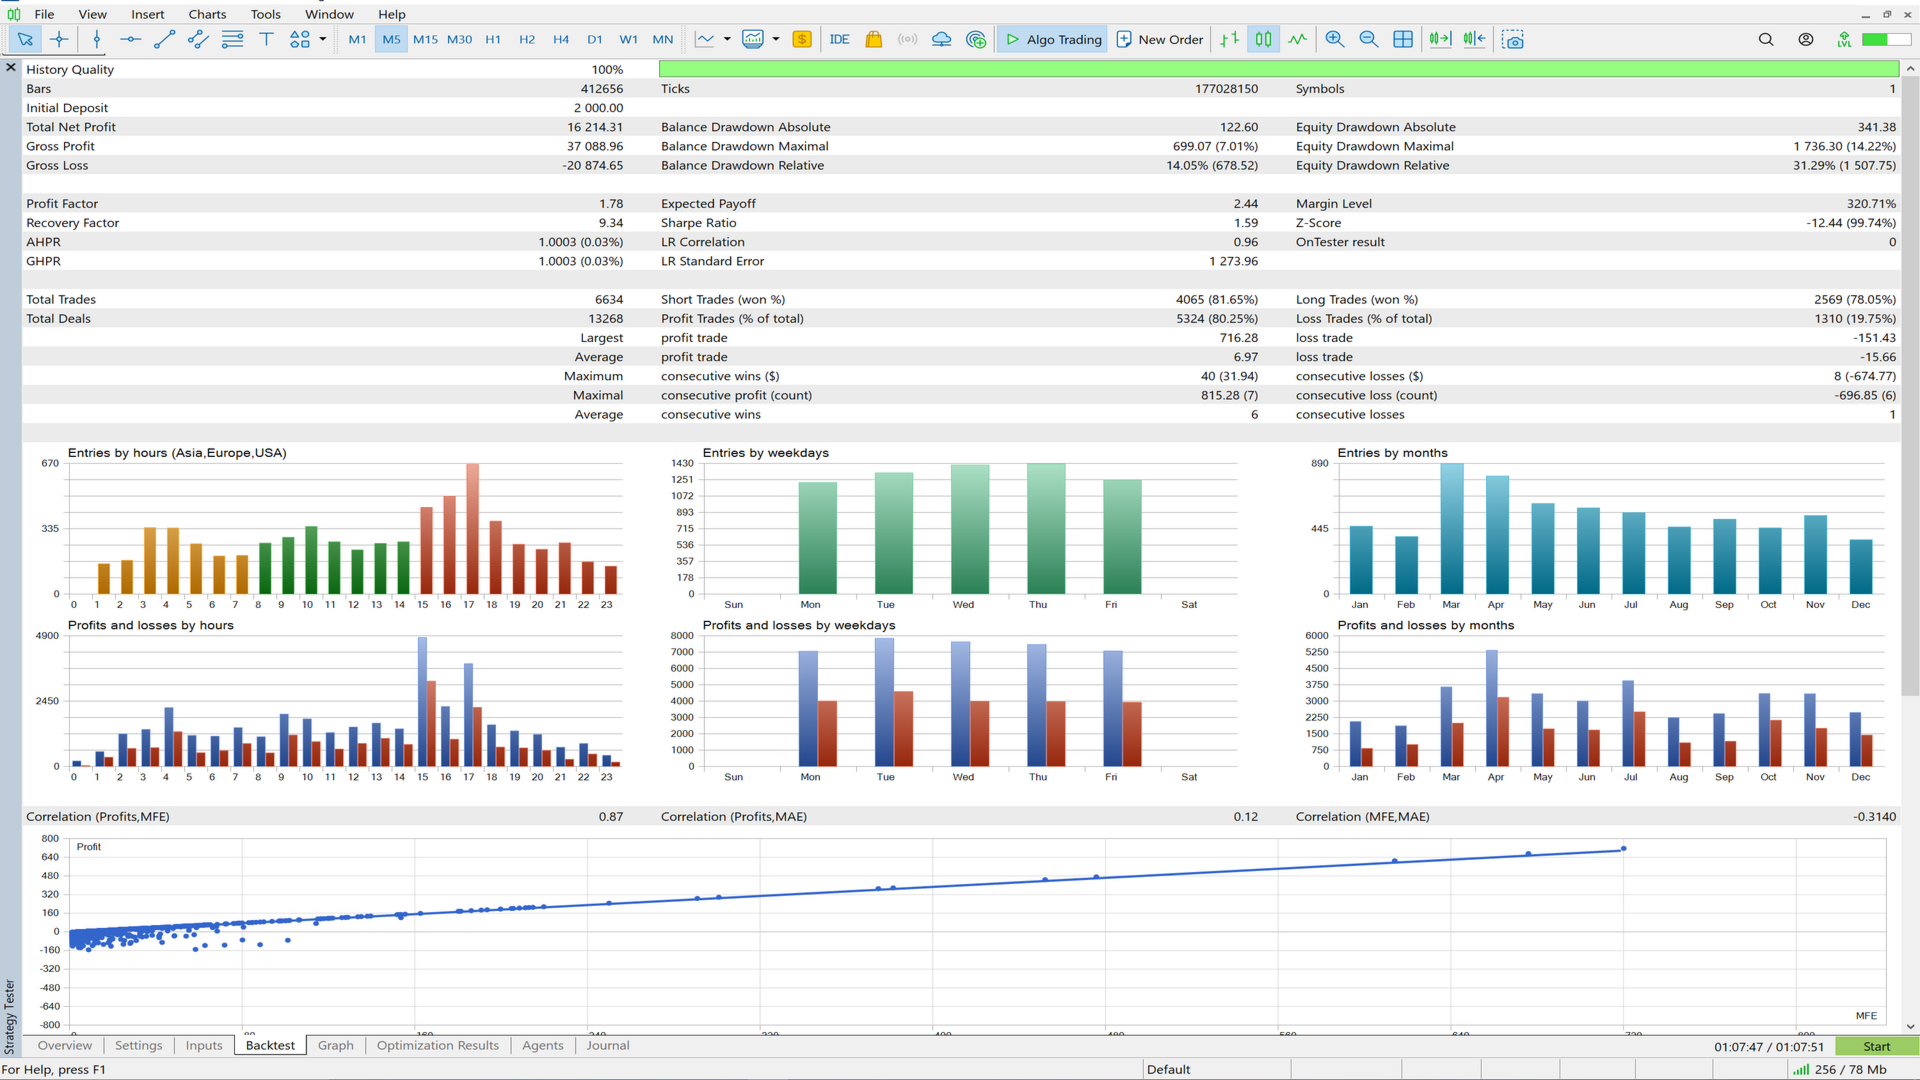Viewport: 1920px width, 1080px height.
Task: Open the IDE MetaEditor button
Action: tap(839, 39)
